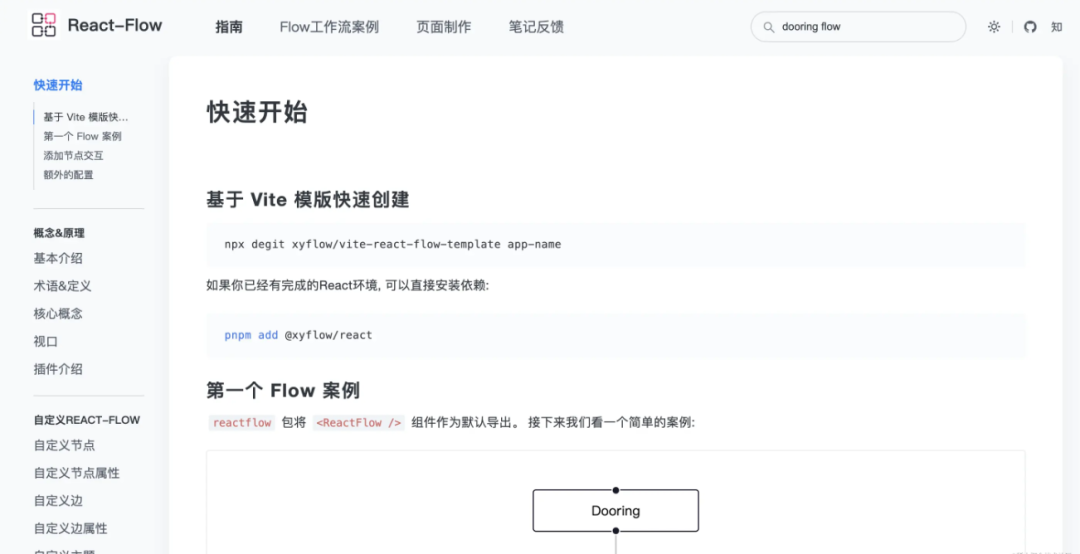Click the 第一个 Flow 案例 heading
Image resolution: width=1080 pixels, height=554 pixels.
click(283, 391)
